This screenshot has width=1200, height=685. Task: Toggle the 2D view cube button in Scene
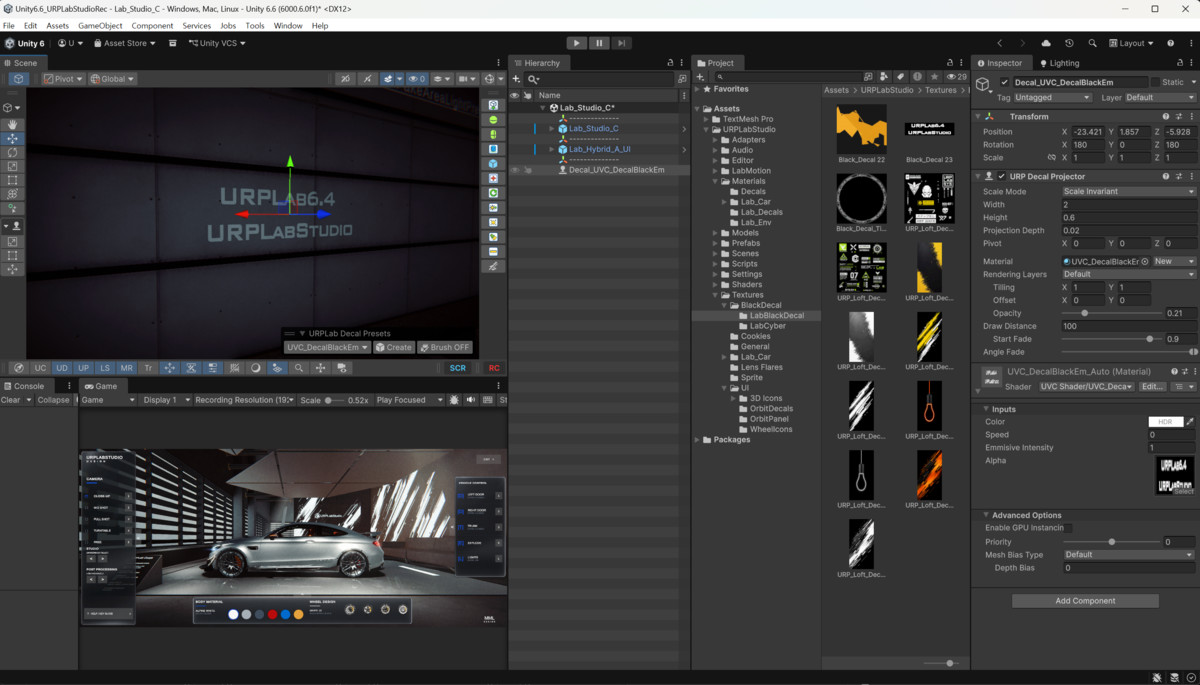tap(18, 79)
